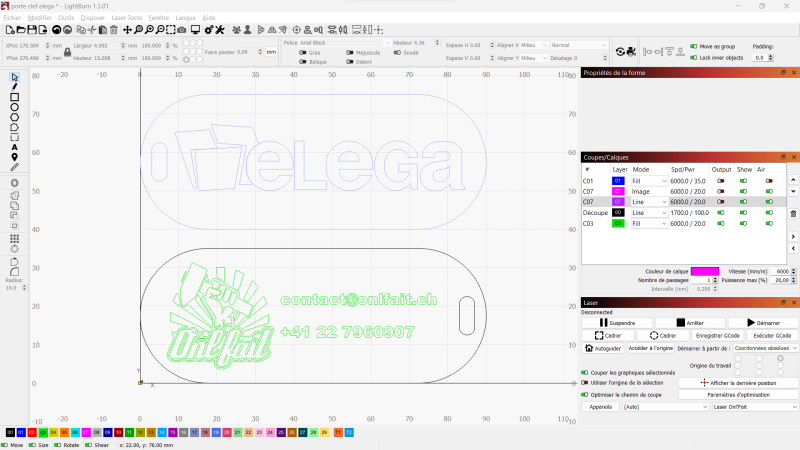
Task: Open the Laser Tools menu
Action: (127, 18)
